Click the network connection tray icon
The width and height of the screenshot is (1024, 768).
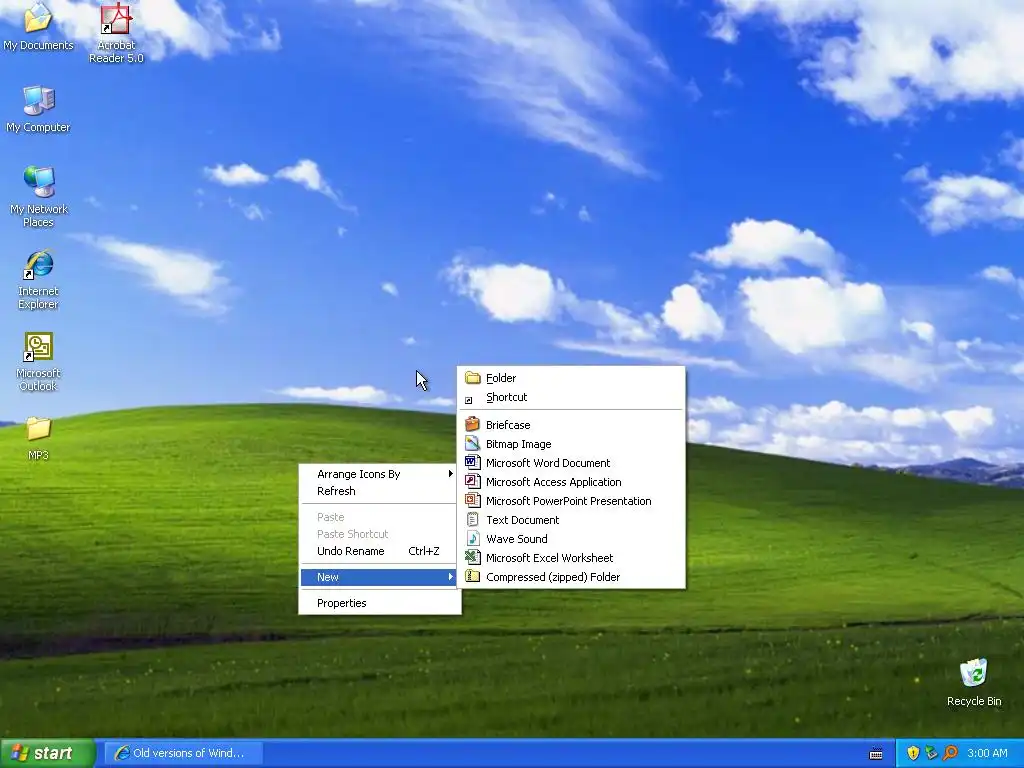[931, 753]
